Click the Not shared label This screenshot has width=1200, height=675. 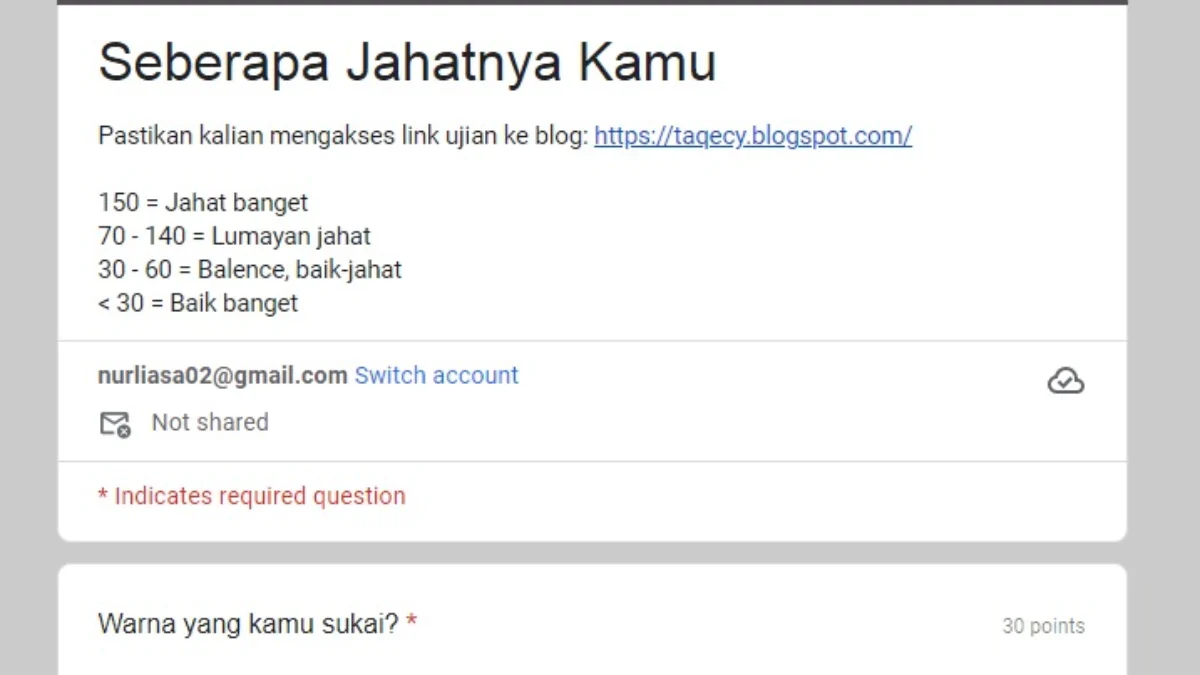(x=210, y=422)
